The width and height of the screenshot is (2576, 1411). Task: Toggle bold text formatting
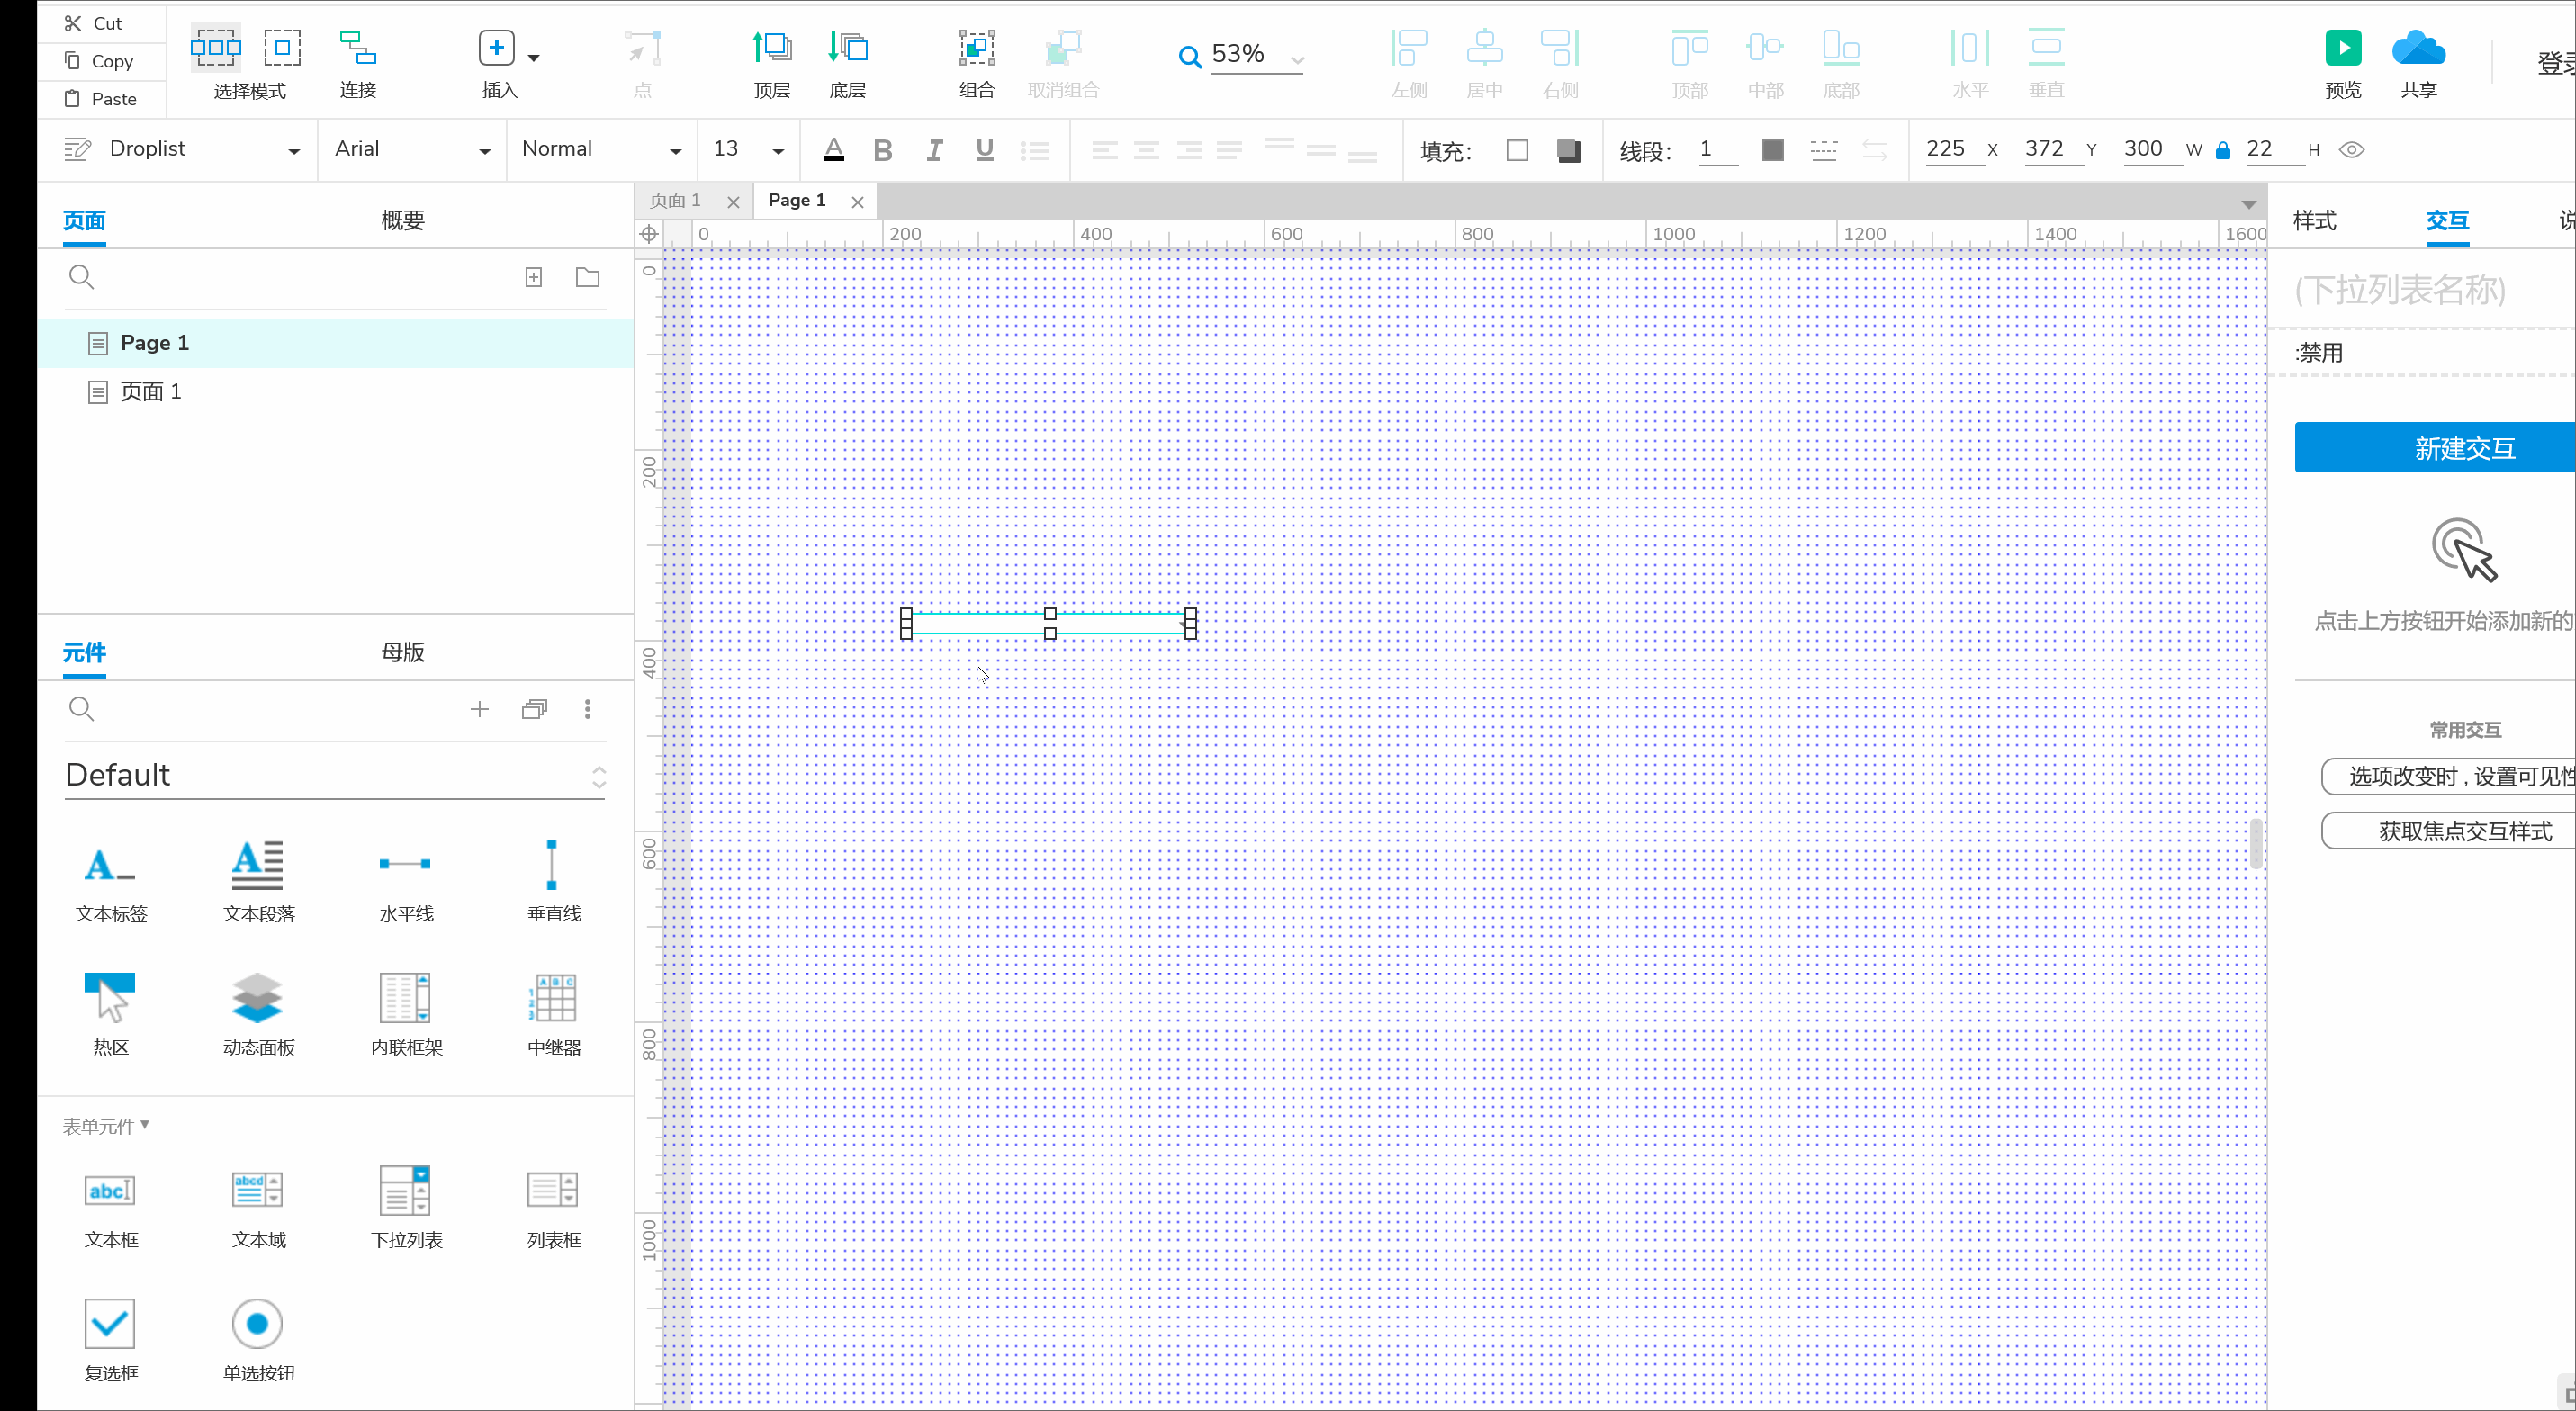pos(882,150)
